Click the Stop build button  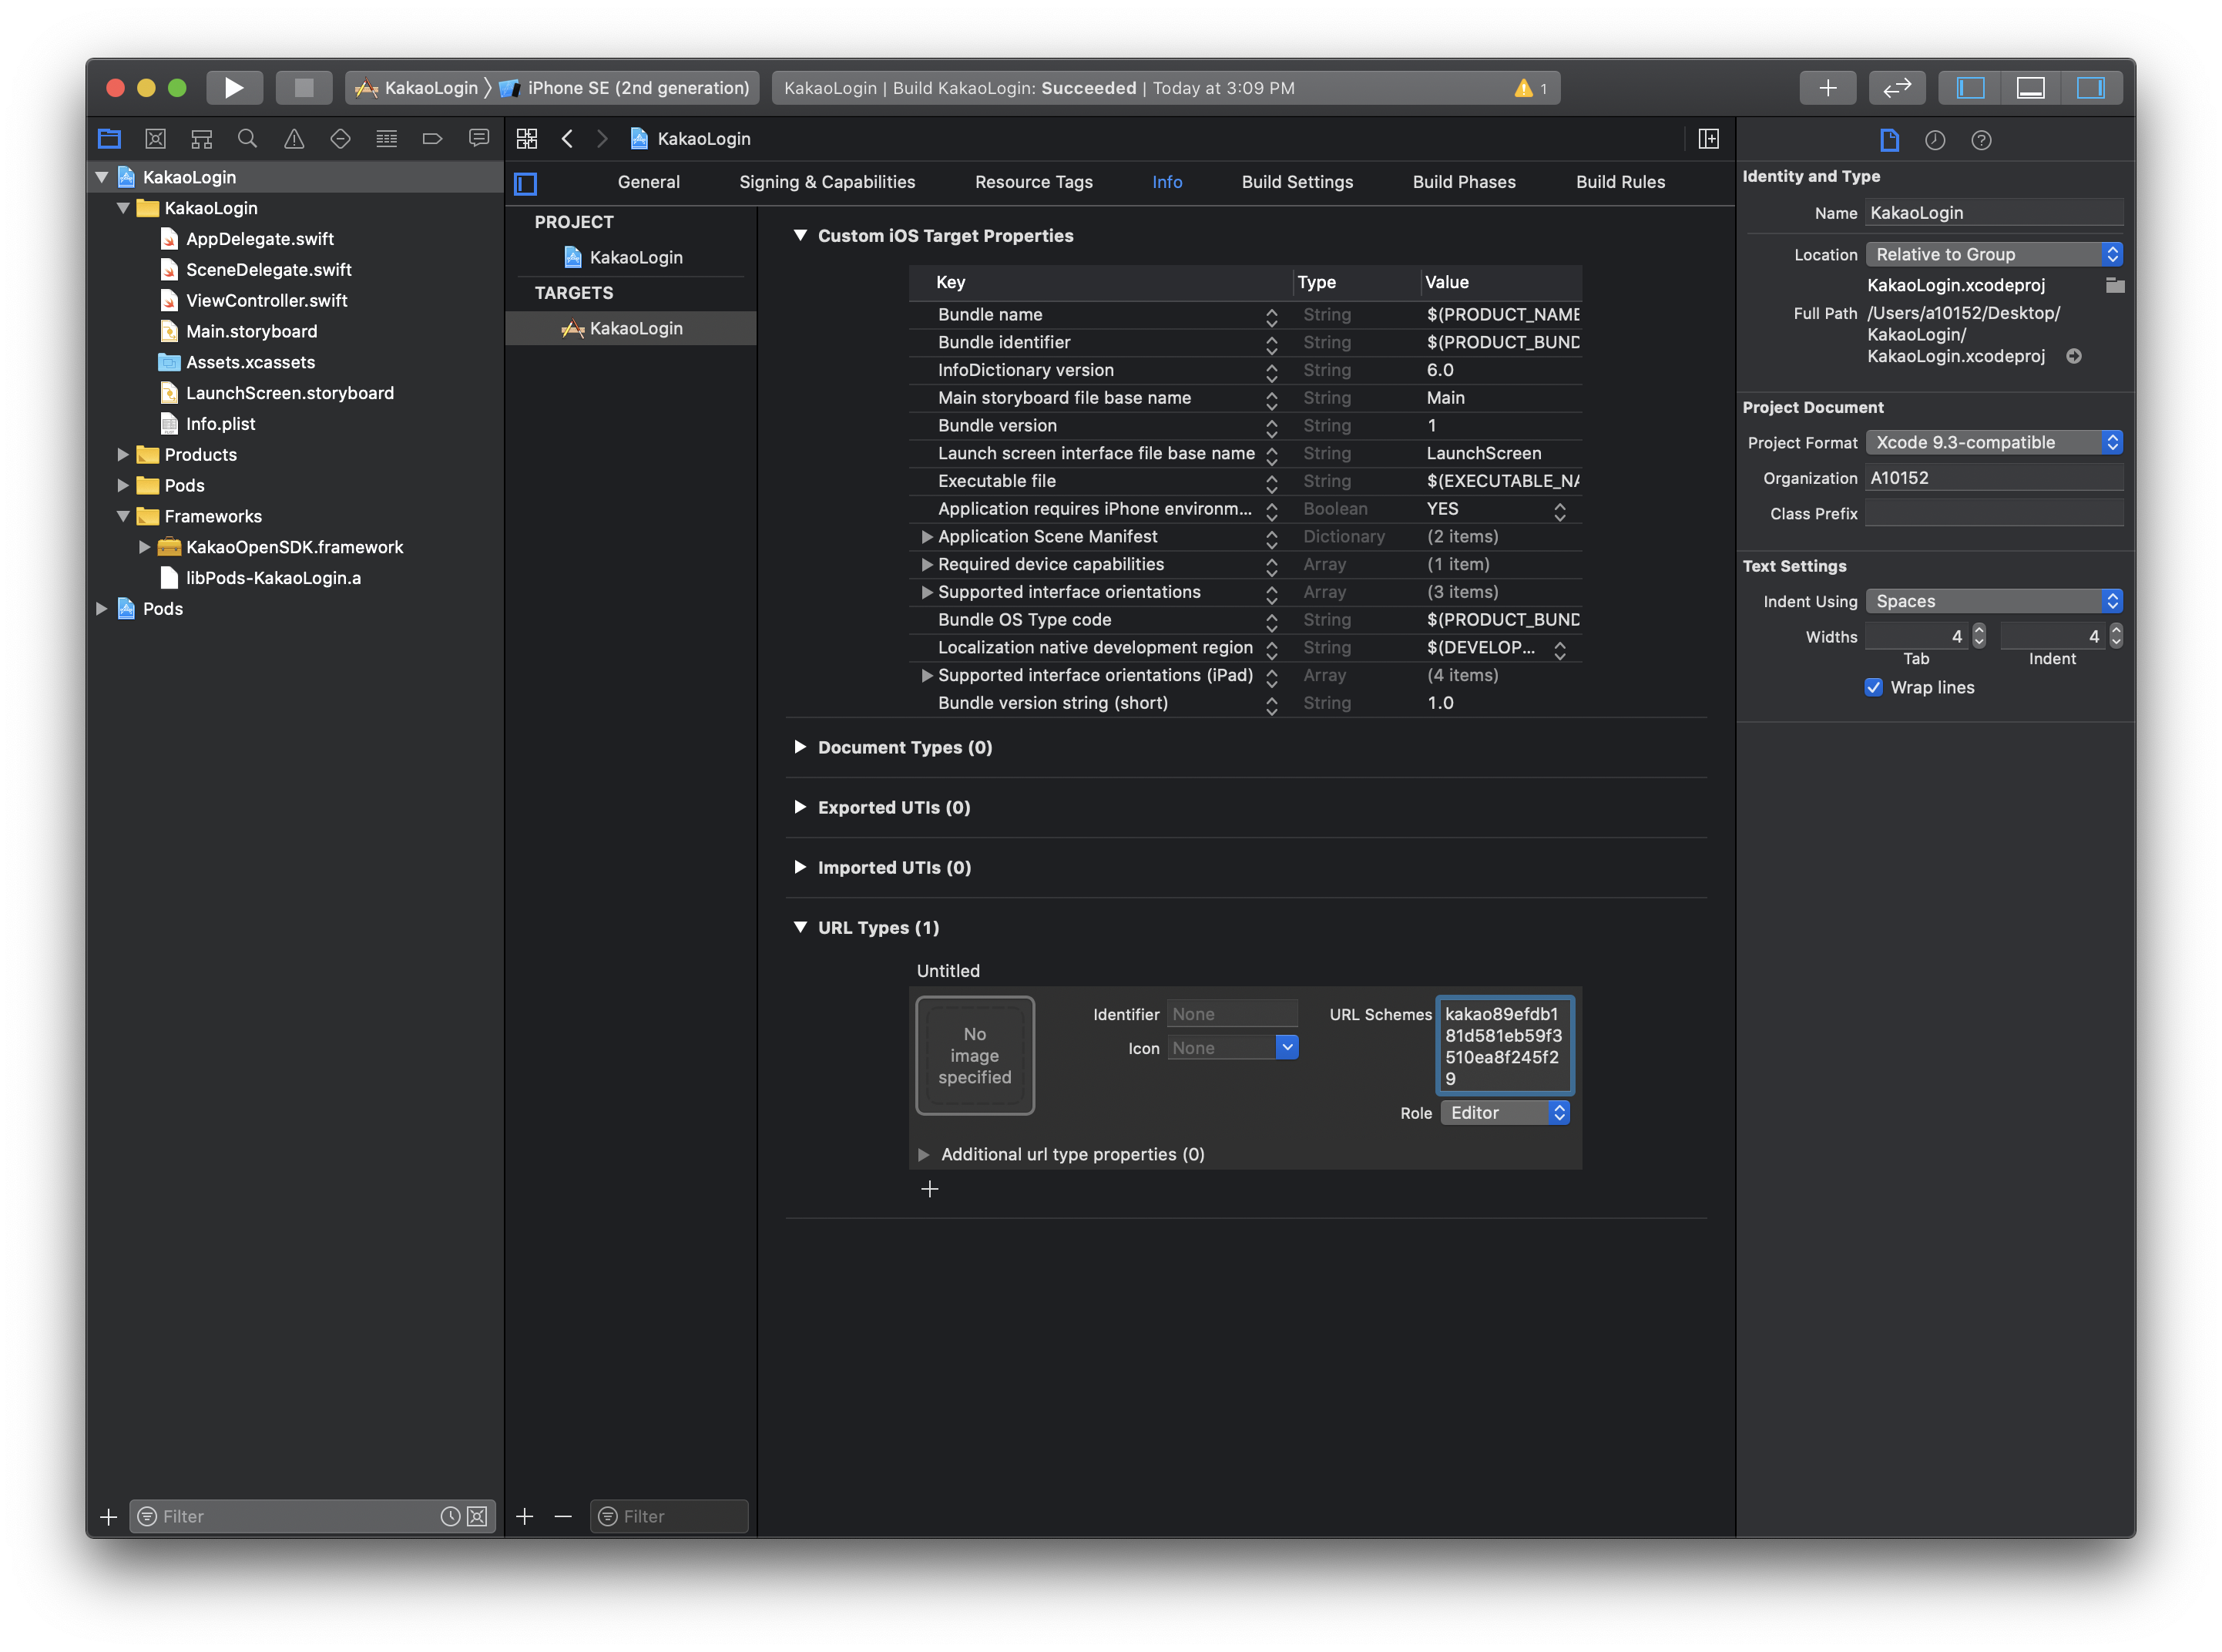[x=304, y=88]
